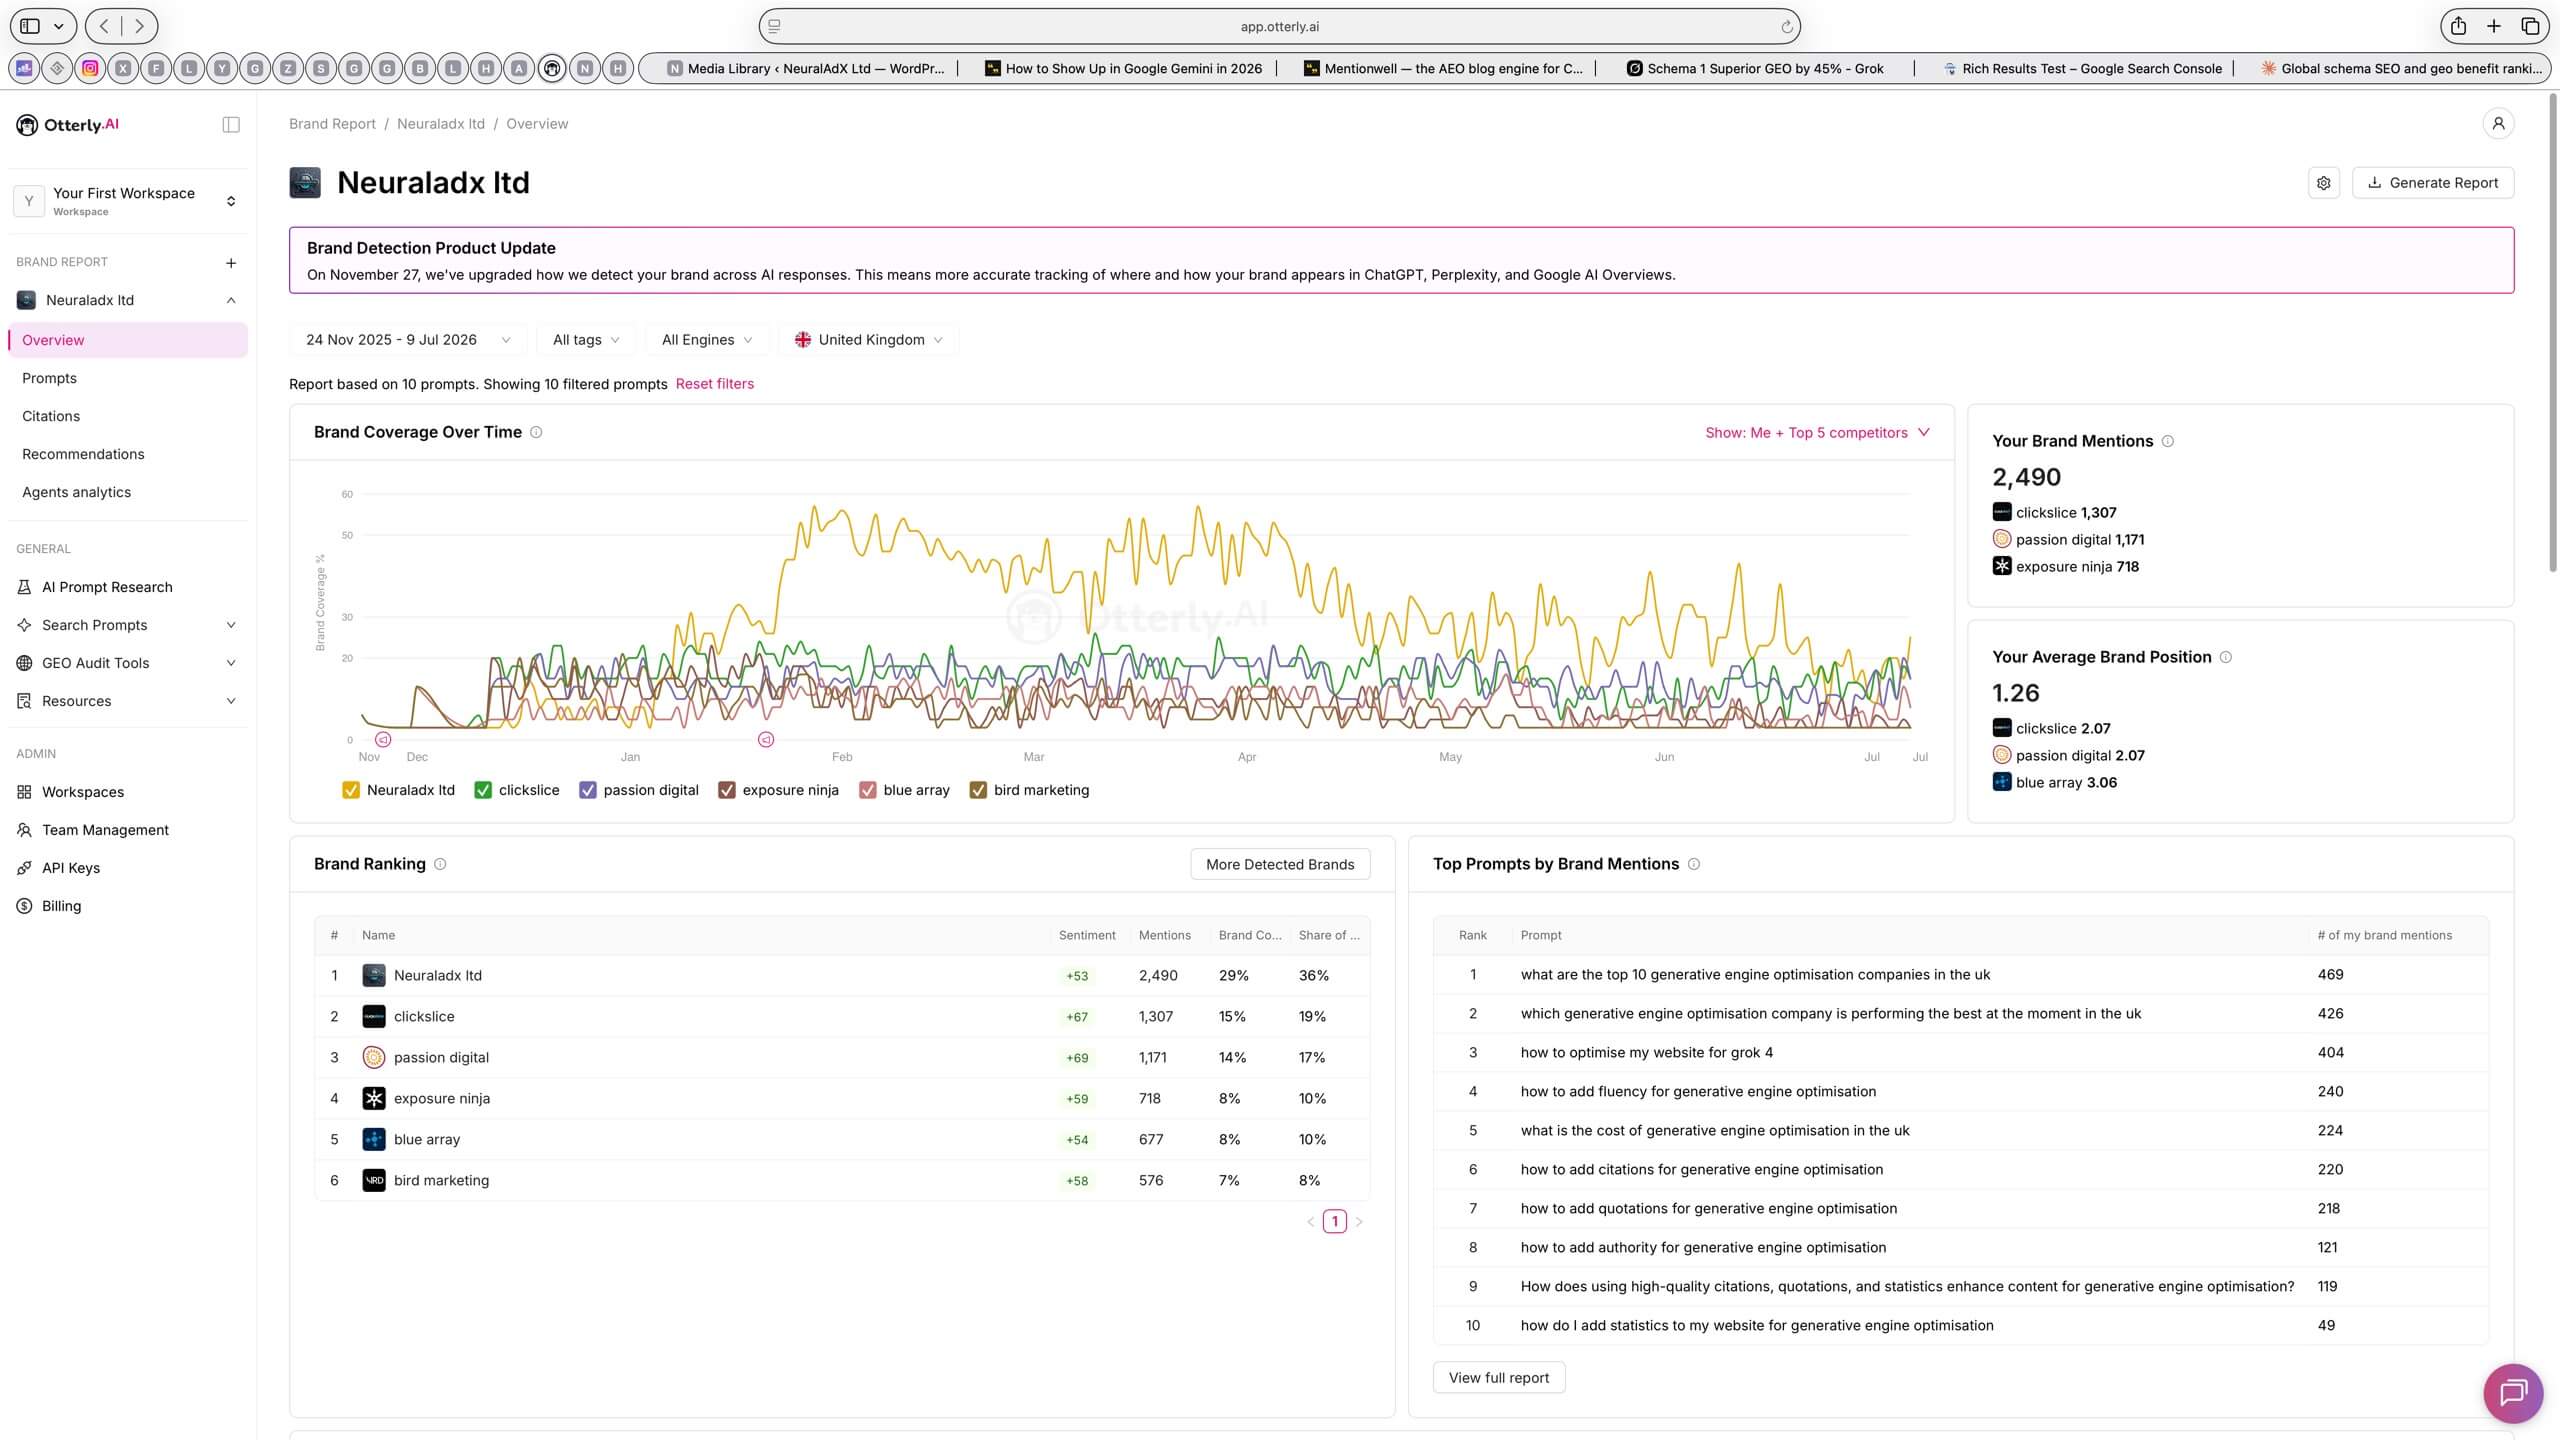Click More Detected Brands button
2560x1440 pixels.
[x=1280, y=864]
